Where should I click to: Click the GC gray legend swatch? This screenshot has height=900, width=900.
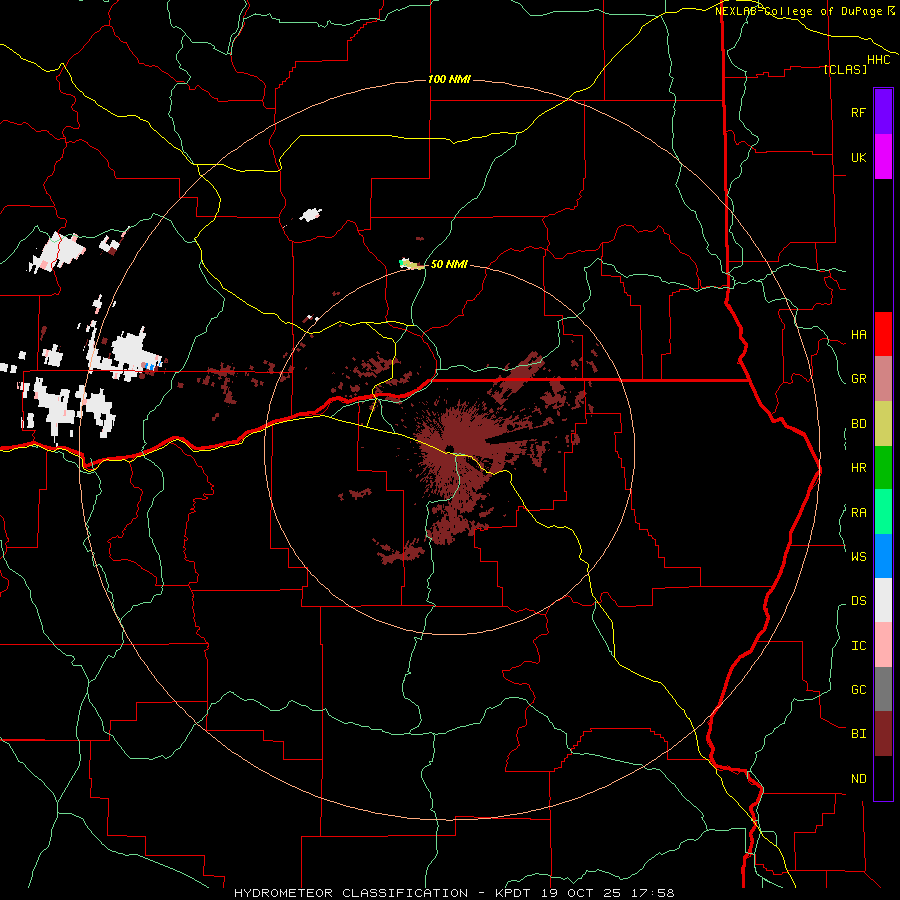(883, 689)
